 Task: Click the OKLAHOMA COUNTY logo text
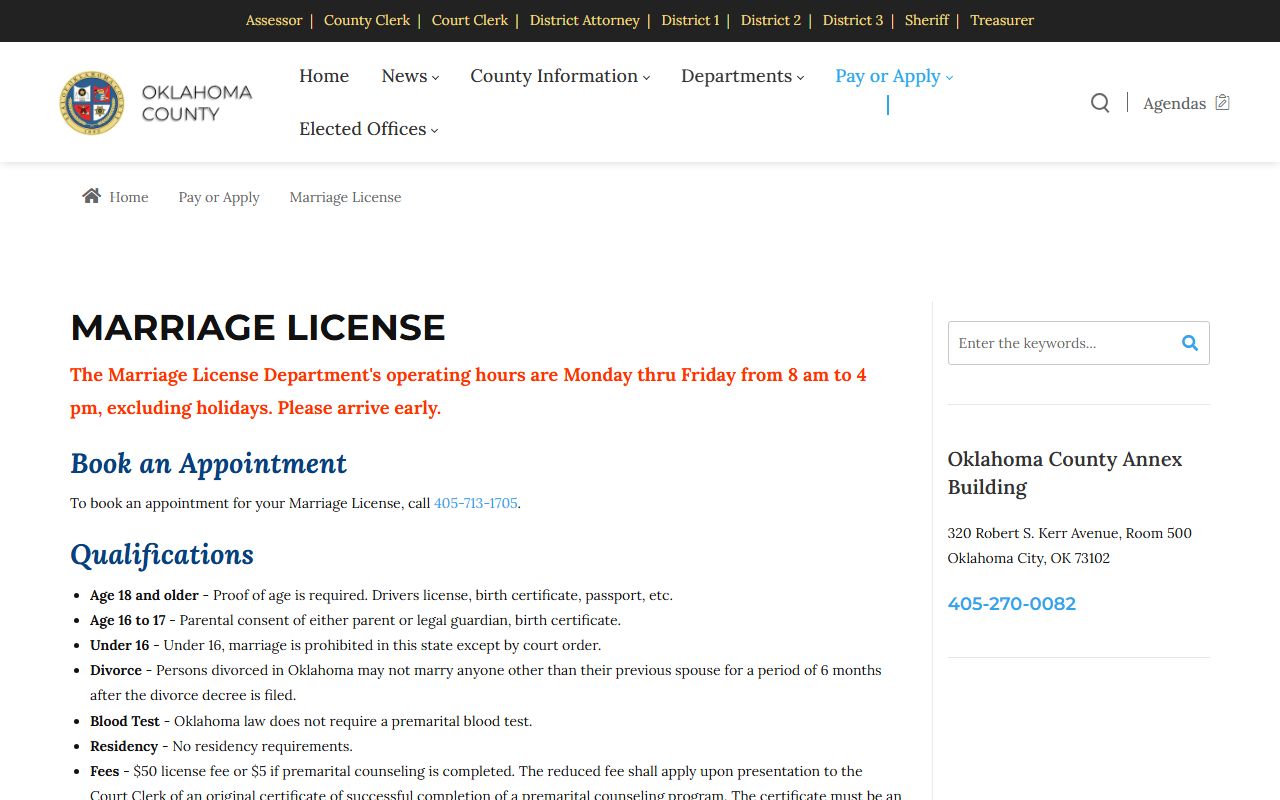tap(197, 103)
